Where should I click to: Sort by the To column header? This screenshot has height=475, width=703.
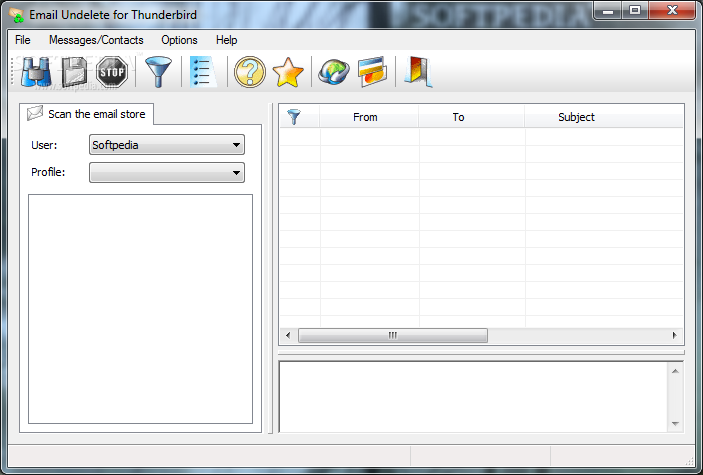[471, 117]
